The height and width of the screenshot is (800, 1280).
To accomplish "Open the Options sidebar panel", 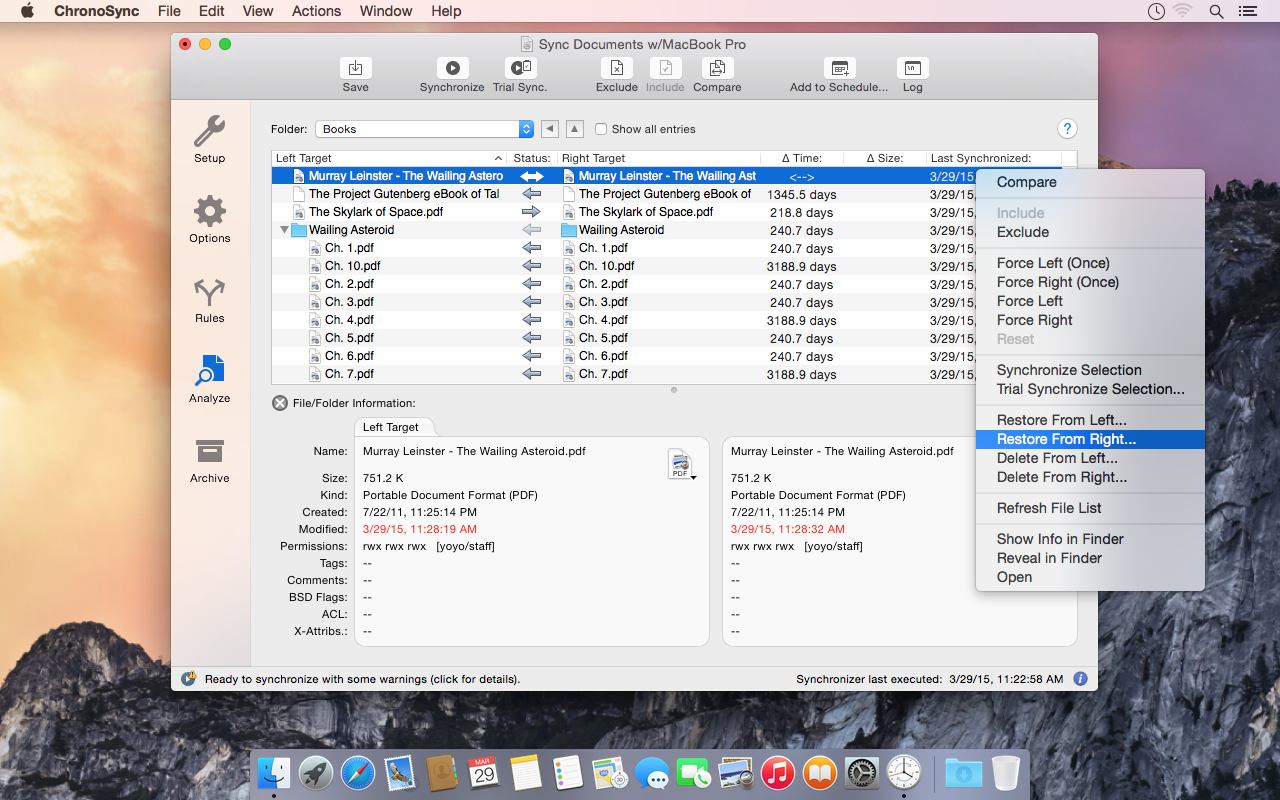I will 209,220.
